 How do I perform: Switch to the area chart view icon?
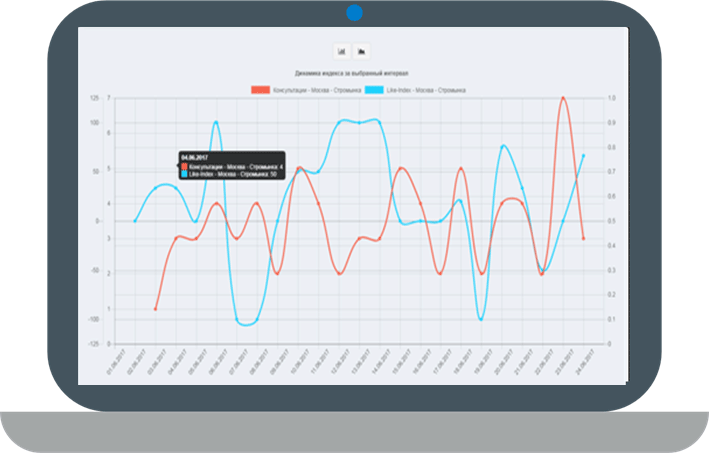pos(362,50)
